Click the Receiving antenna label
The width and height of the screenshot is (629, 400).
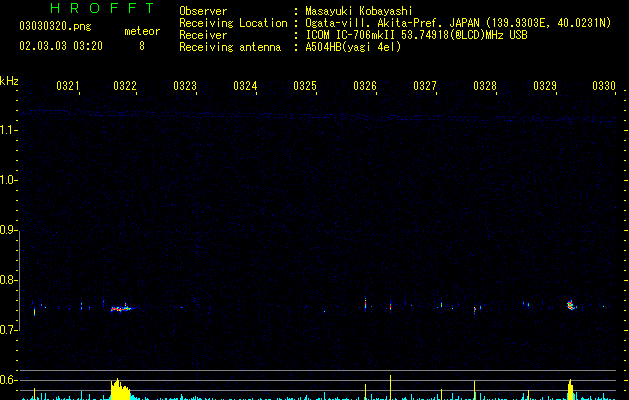(230, 47)
